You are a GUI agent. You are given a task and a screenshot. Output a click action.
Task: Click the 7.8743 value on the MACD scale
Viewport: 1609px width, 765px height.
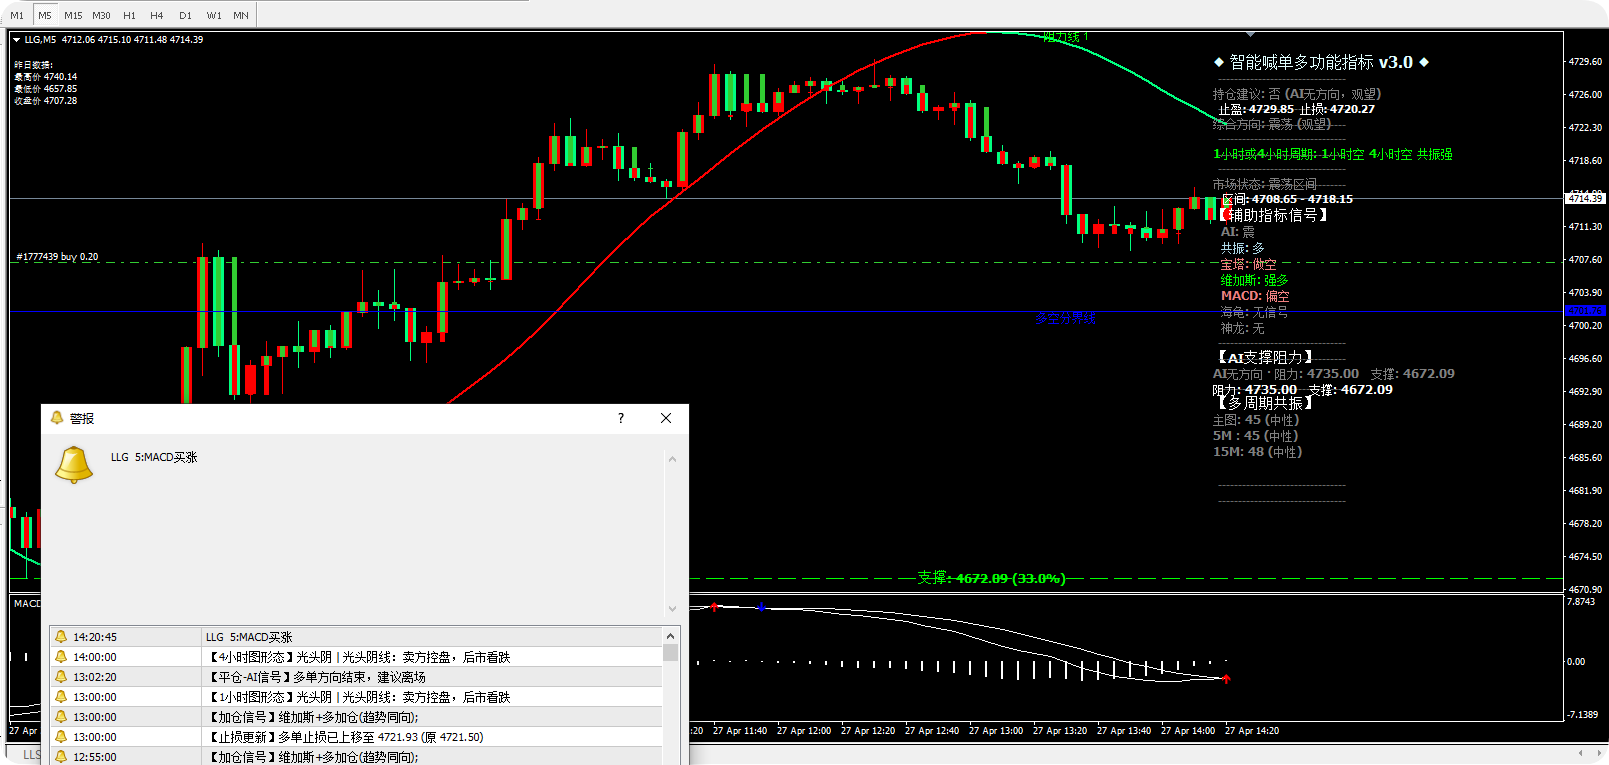click(x=1581, y=602)
